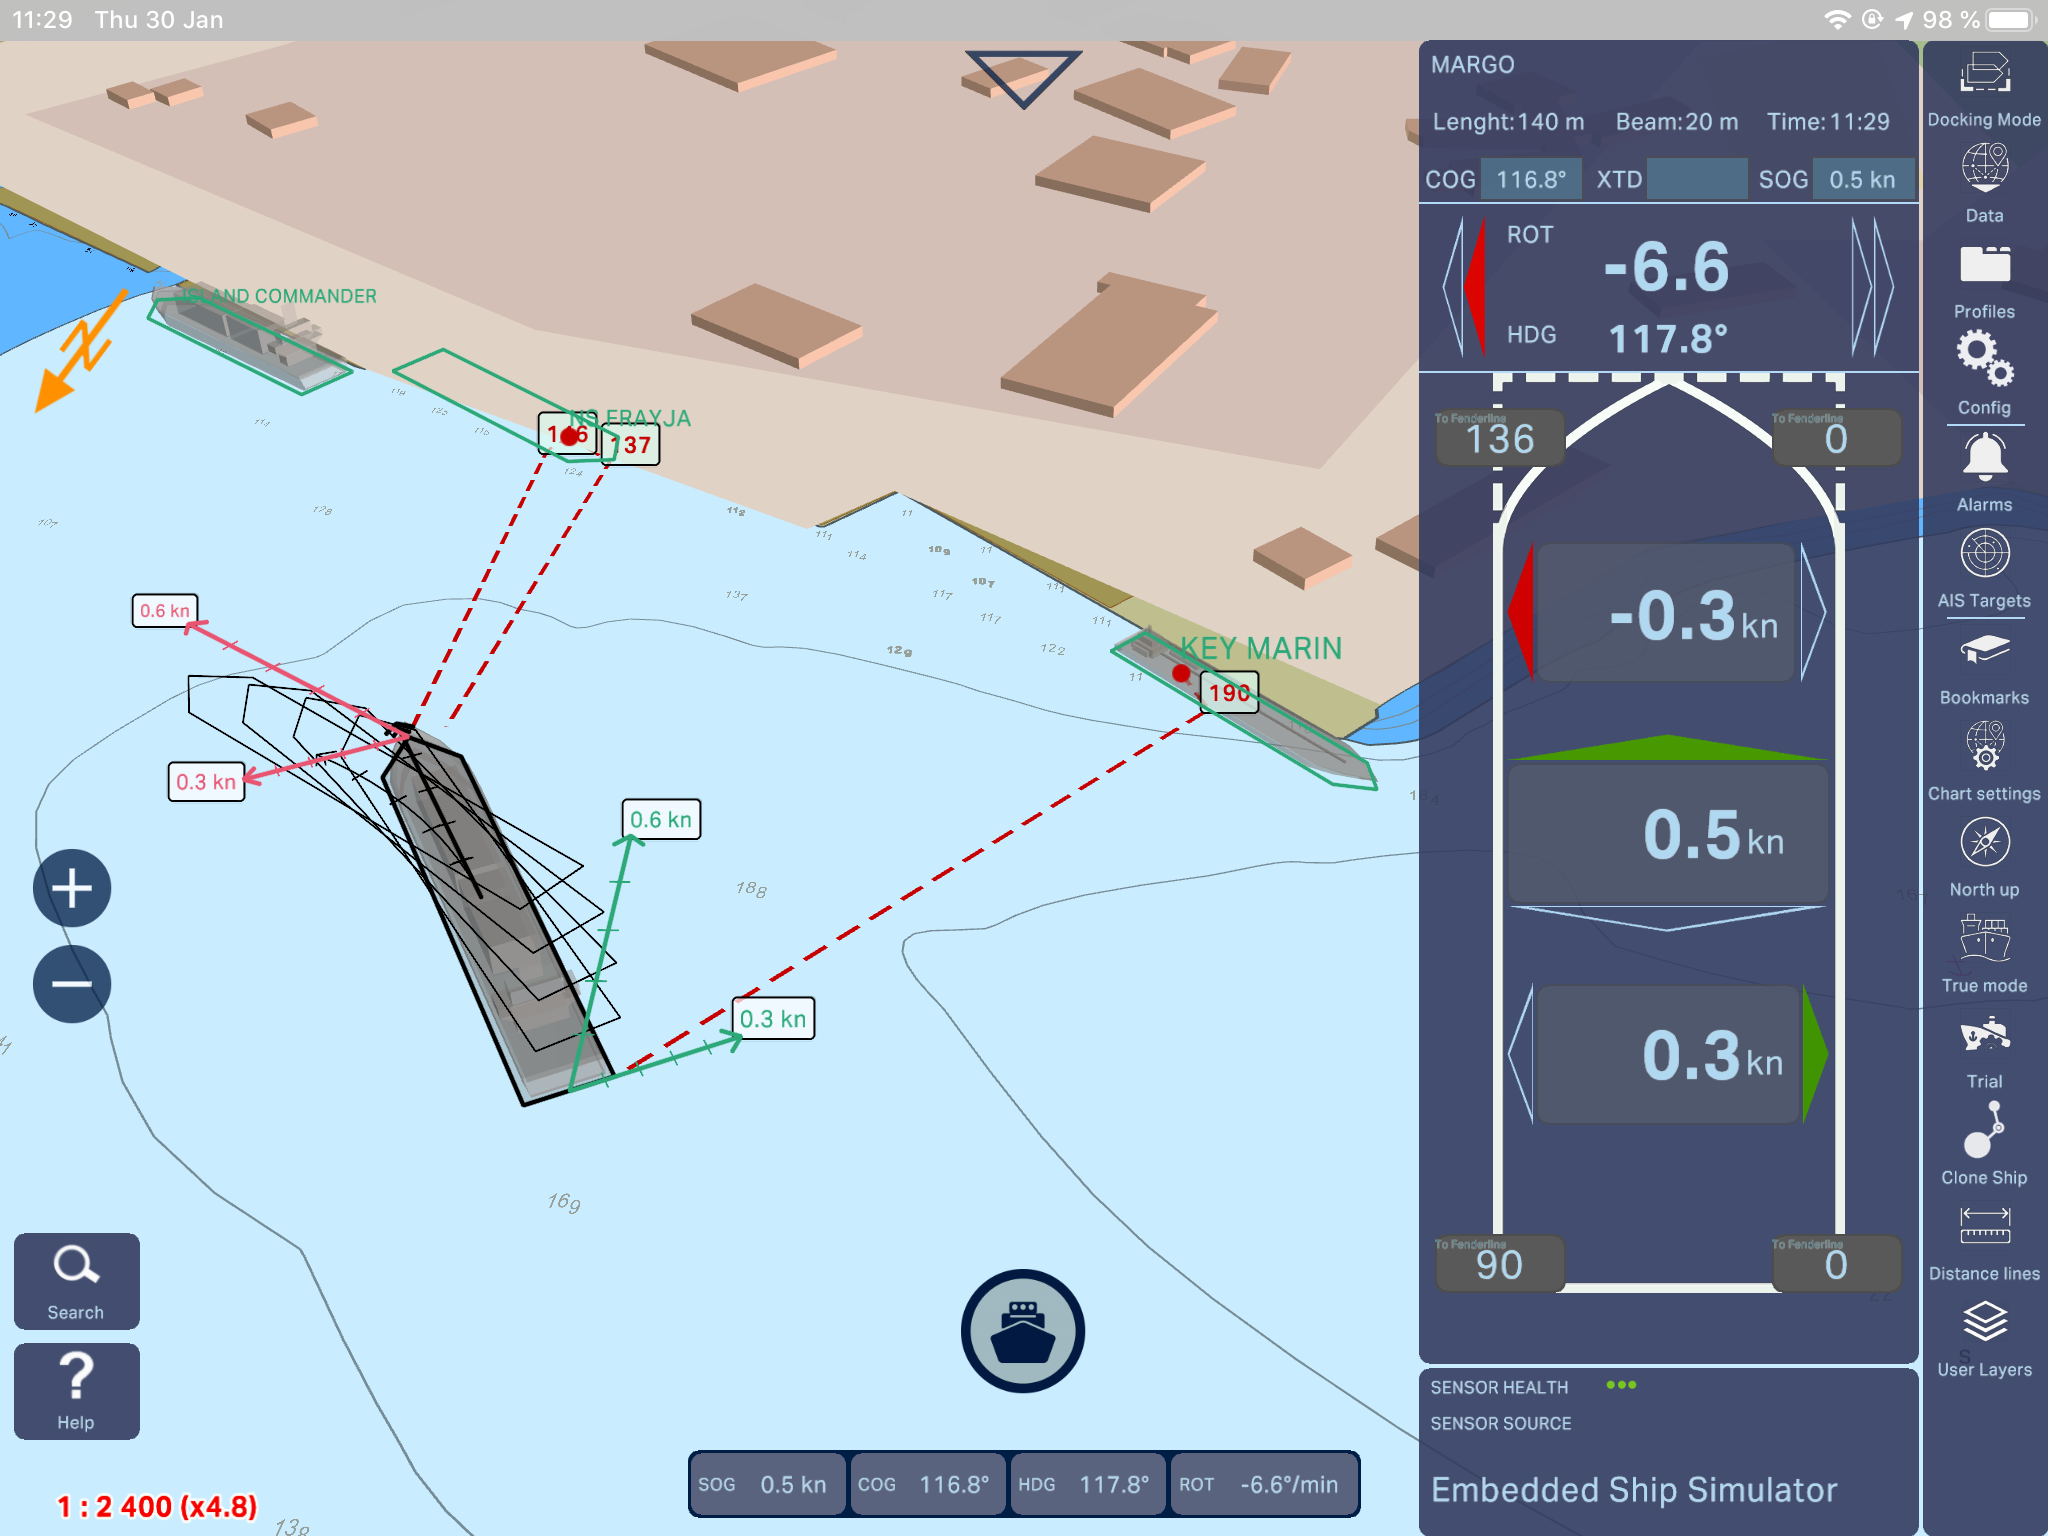Open the Help button
2048x1536 pixels.
coord(76,1391)
